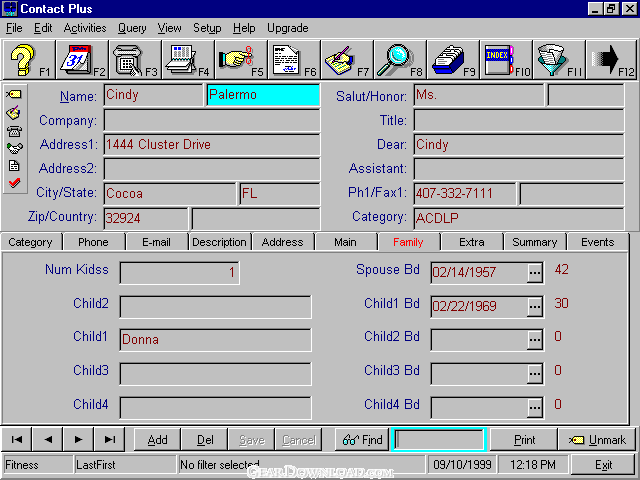This screenshot has width=640, height=480.
Task: Switch to the Description tab
Action: click(x=219, y=242)
